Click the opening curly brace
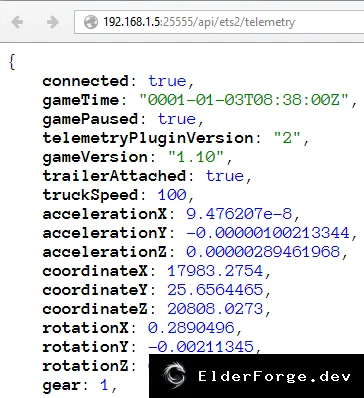Image resolution: width=364 pixels, height=398 pixels. tap(12, 62)
